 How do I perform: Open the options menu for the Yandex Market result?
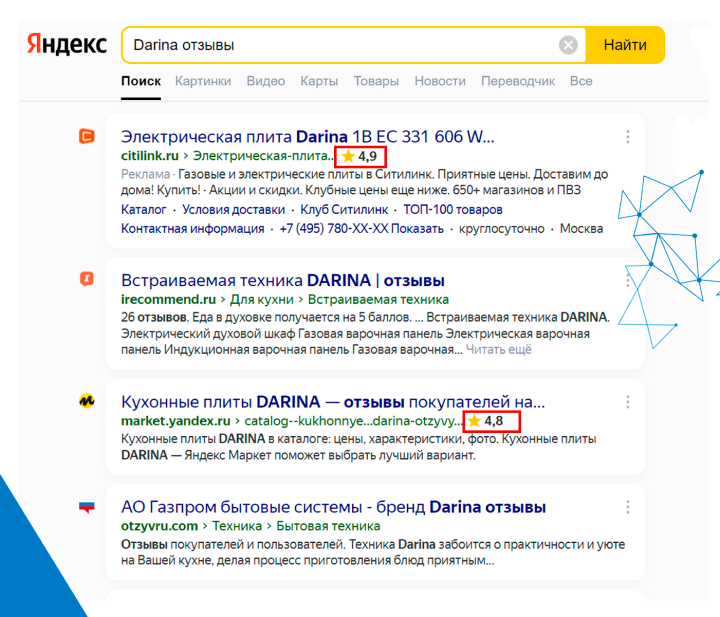click(x=627, y=402)
